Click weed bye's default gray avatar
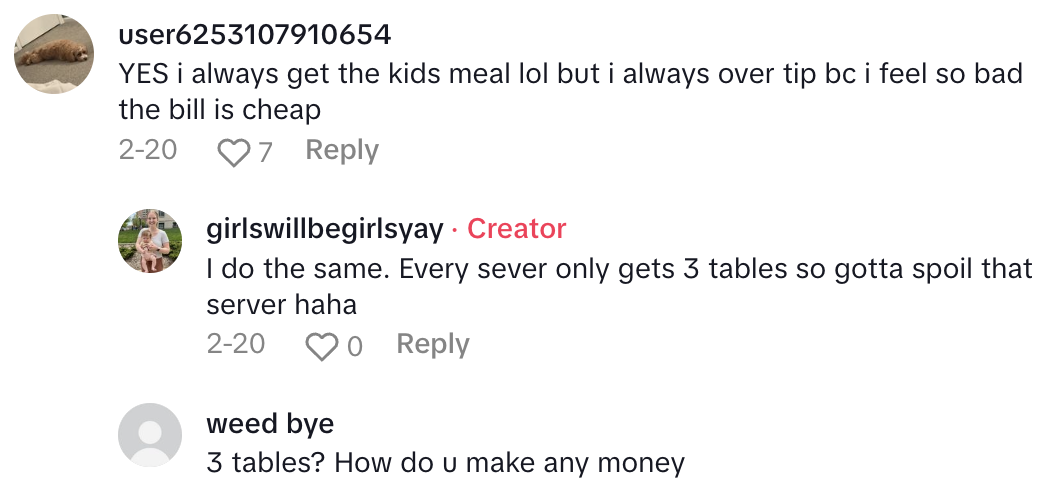Image resolution: width=1064 pixels, height=488 pixels. (150, 434)
